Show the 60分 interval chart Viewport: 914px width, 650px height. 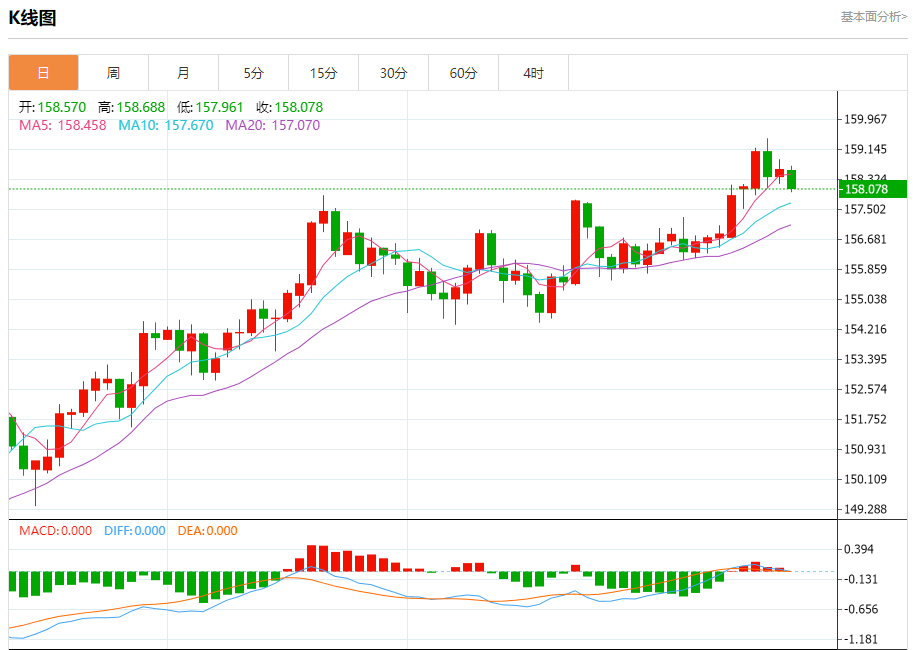click(x=463, y=73)
